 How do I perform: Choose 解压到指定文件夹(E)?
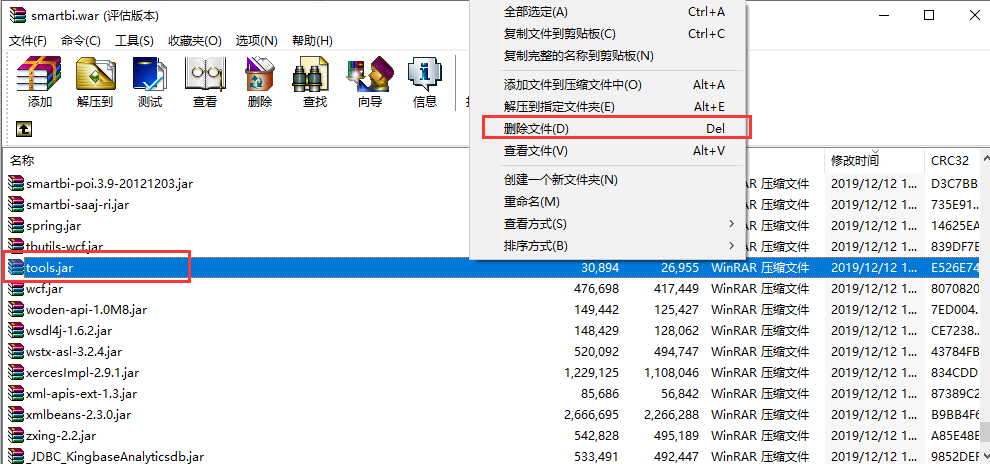point(609,106)
